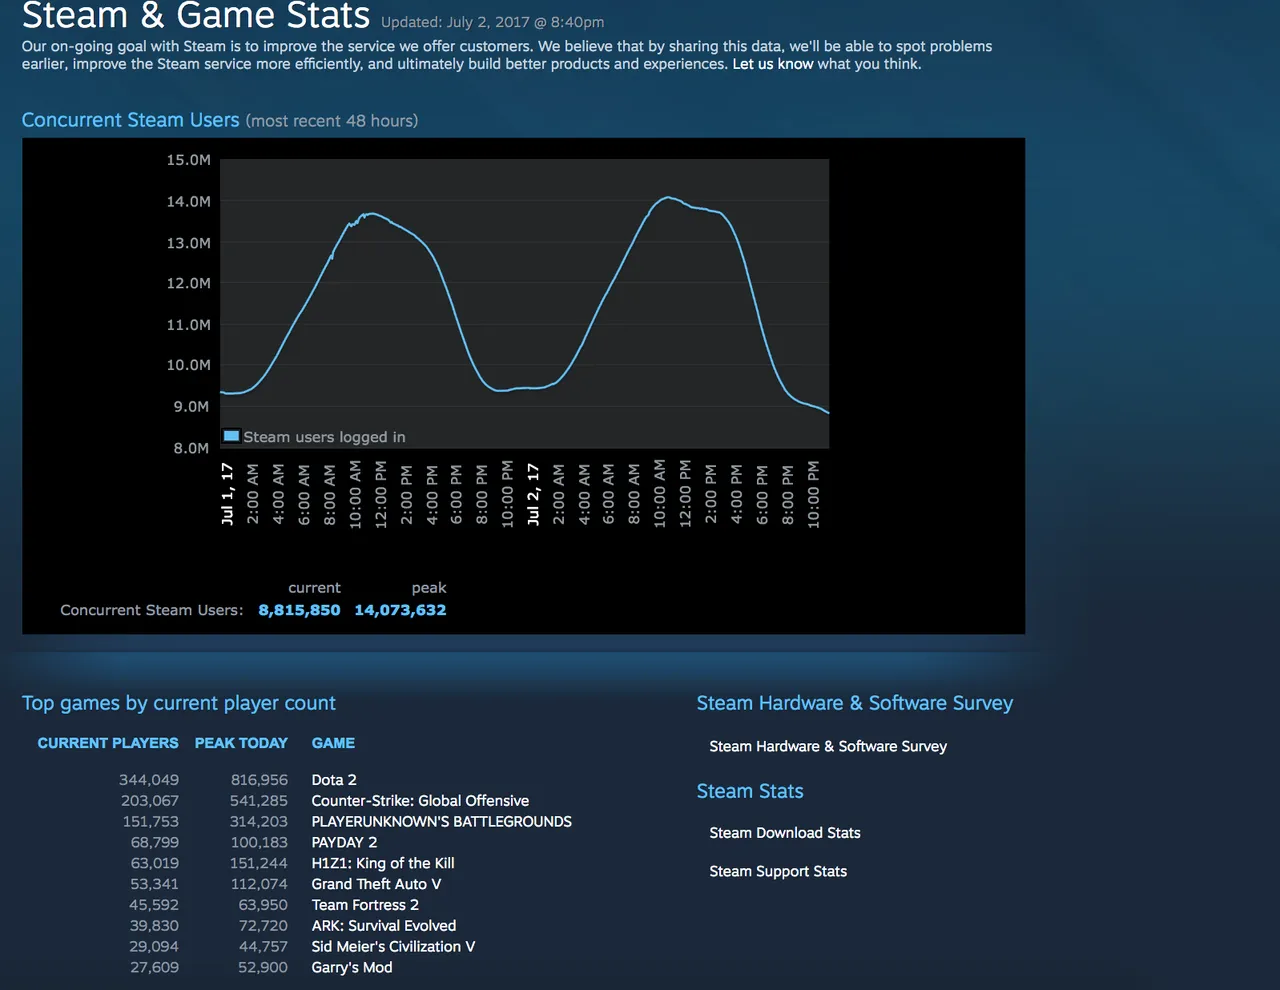The height and width of the screenshot is (990, 1280).
Task: Click the 'Let us know' feedback link
Action: [x=773, y=64]
